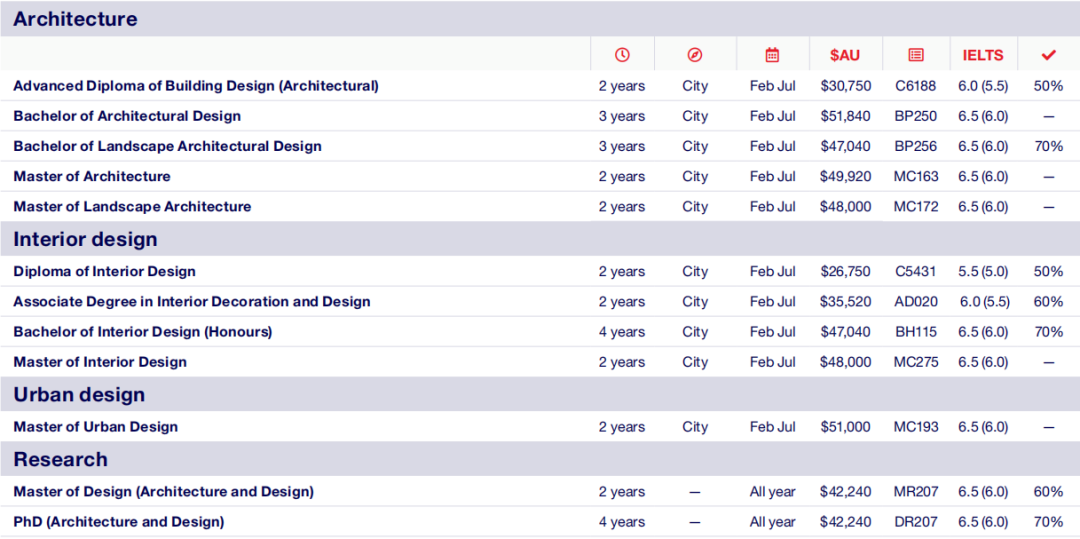Click the 4 years duration for Bachelor of Interior Design
The image size is (1080, 539).
[x=622, y=332]
